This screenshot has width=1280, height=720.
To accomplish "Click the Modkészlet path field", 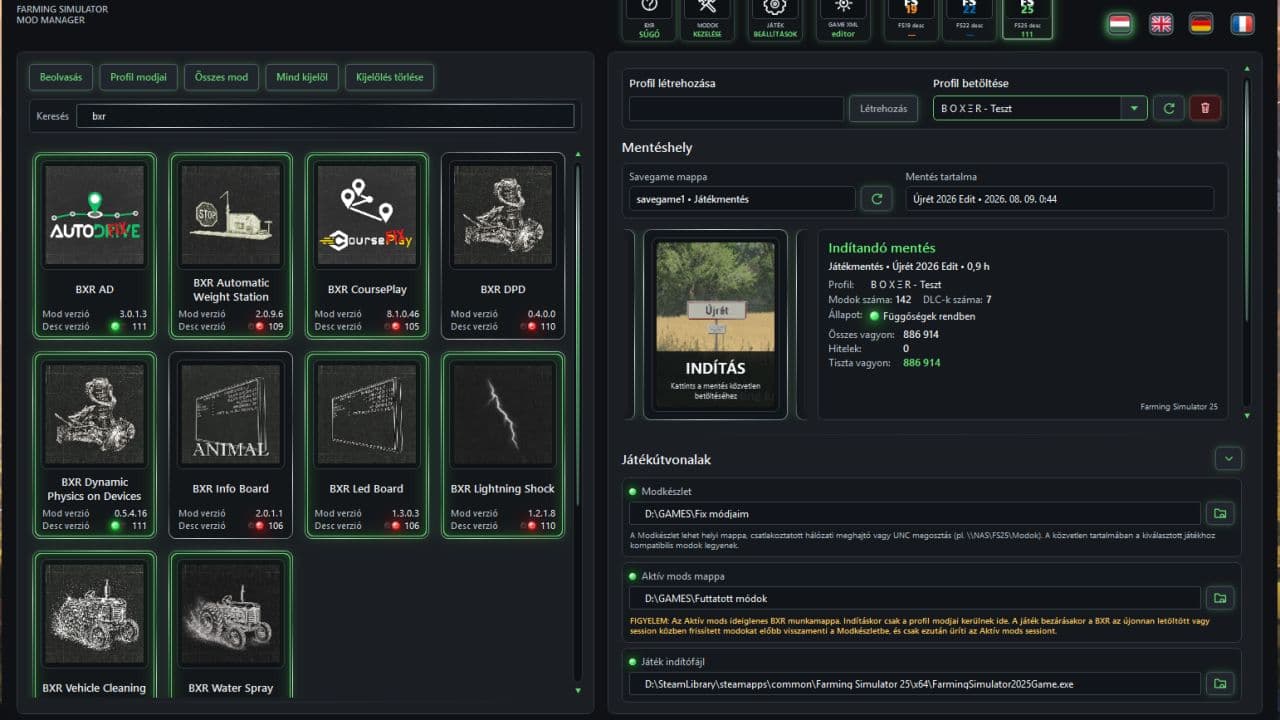I will click(914, 514).
